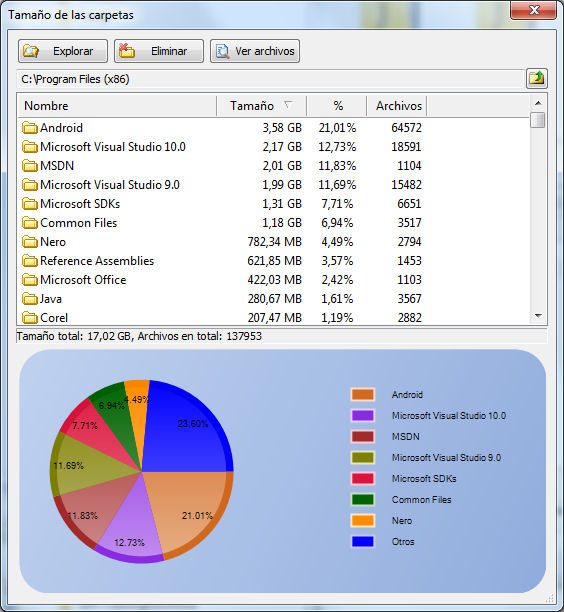This screenshot has height=612, width=564.
Task: Select the Microsoft SDKs folder icon
Action: point(30,204)
